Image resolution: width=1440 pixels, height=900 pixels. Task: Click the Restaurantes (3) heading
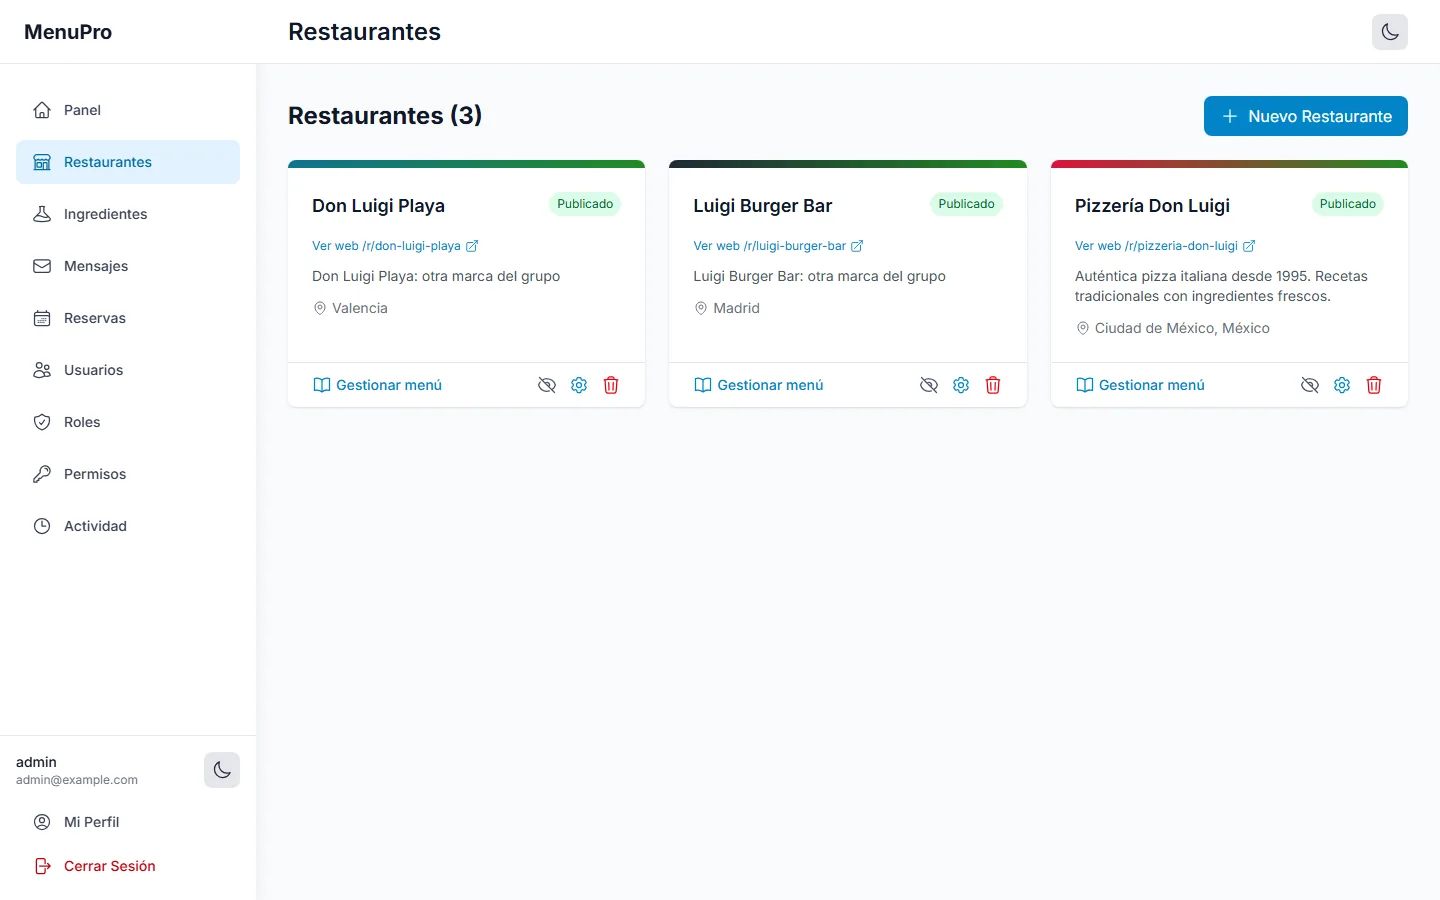pos(385,116)
